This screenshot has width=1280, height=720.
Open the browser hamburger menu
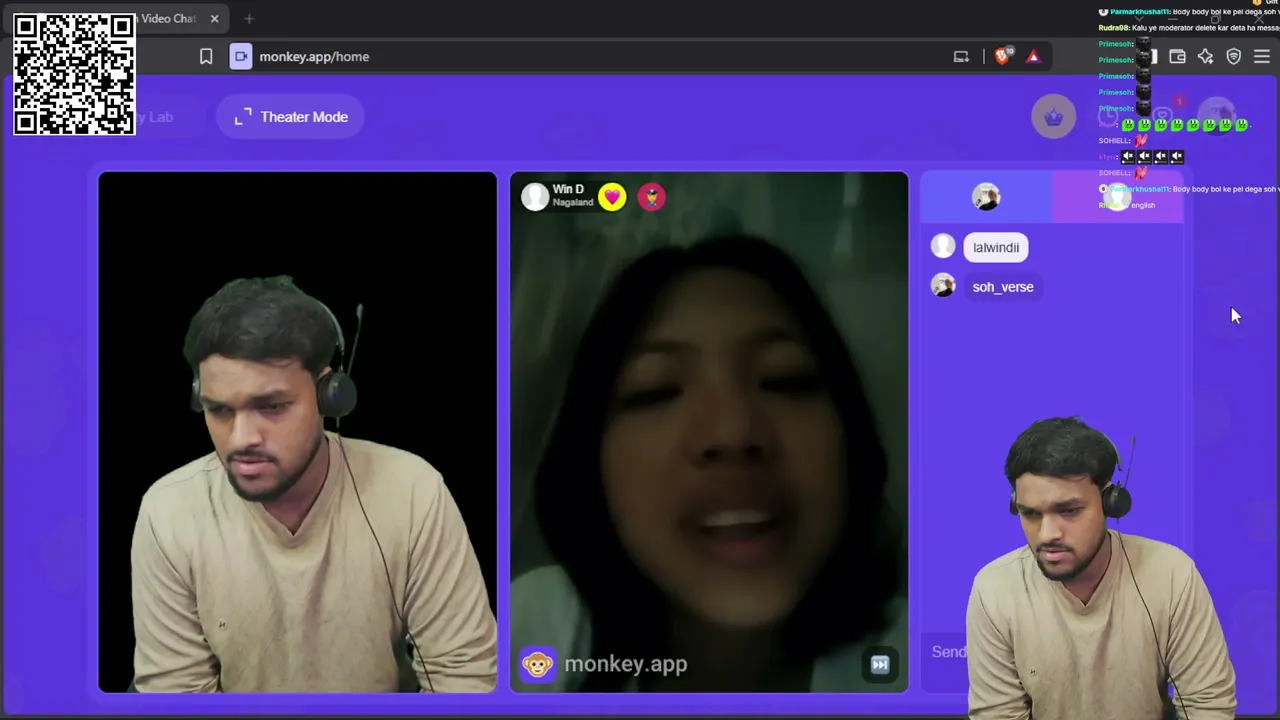[x=1262, y=57]
